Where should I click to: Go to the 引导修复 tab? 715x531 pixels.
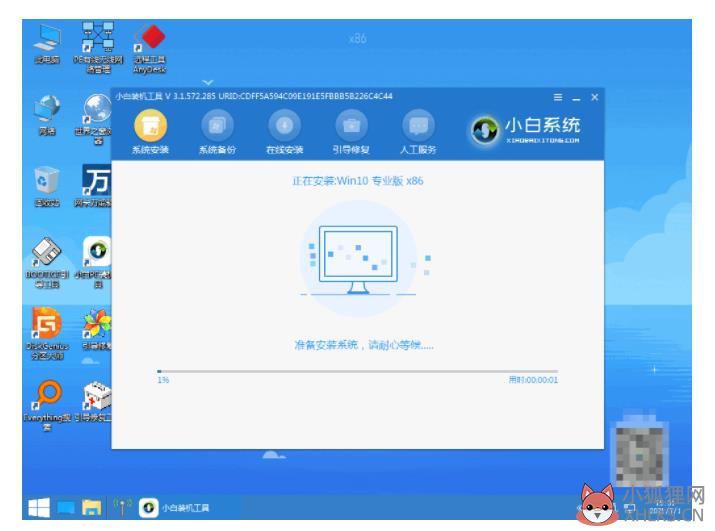click(351, 132)
